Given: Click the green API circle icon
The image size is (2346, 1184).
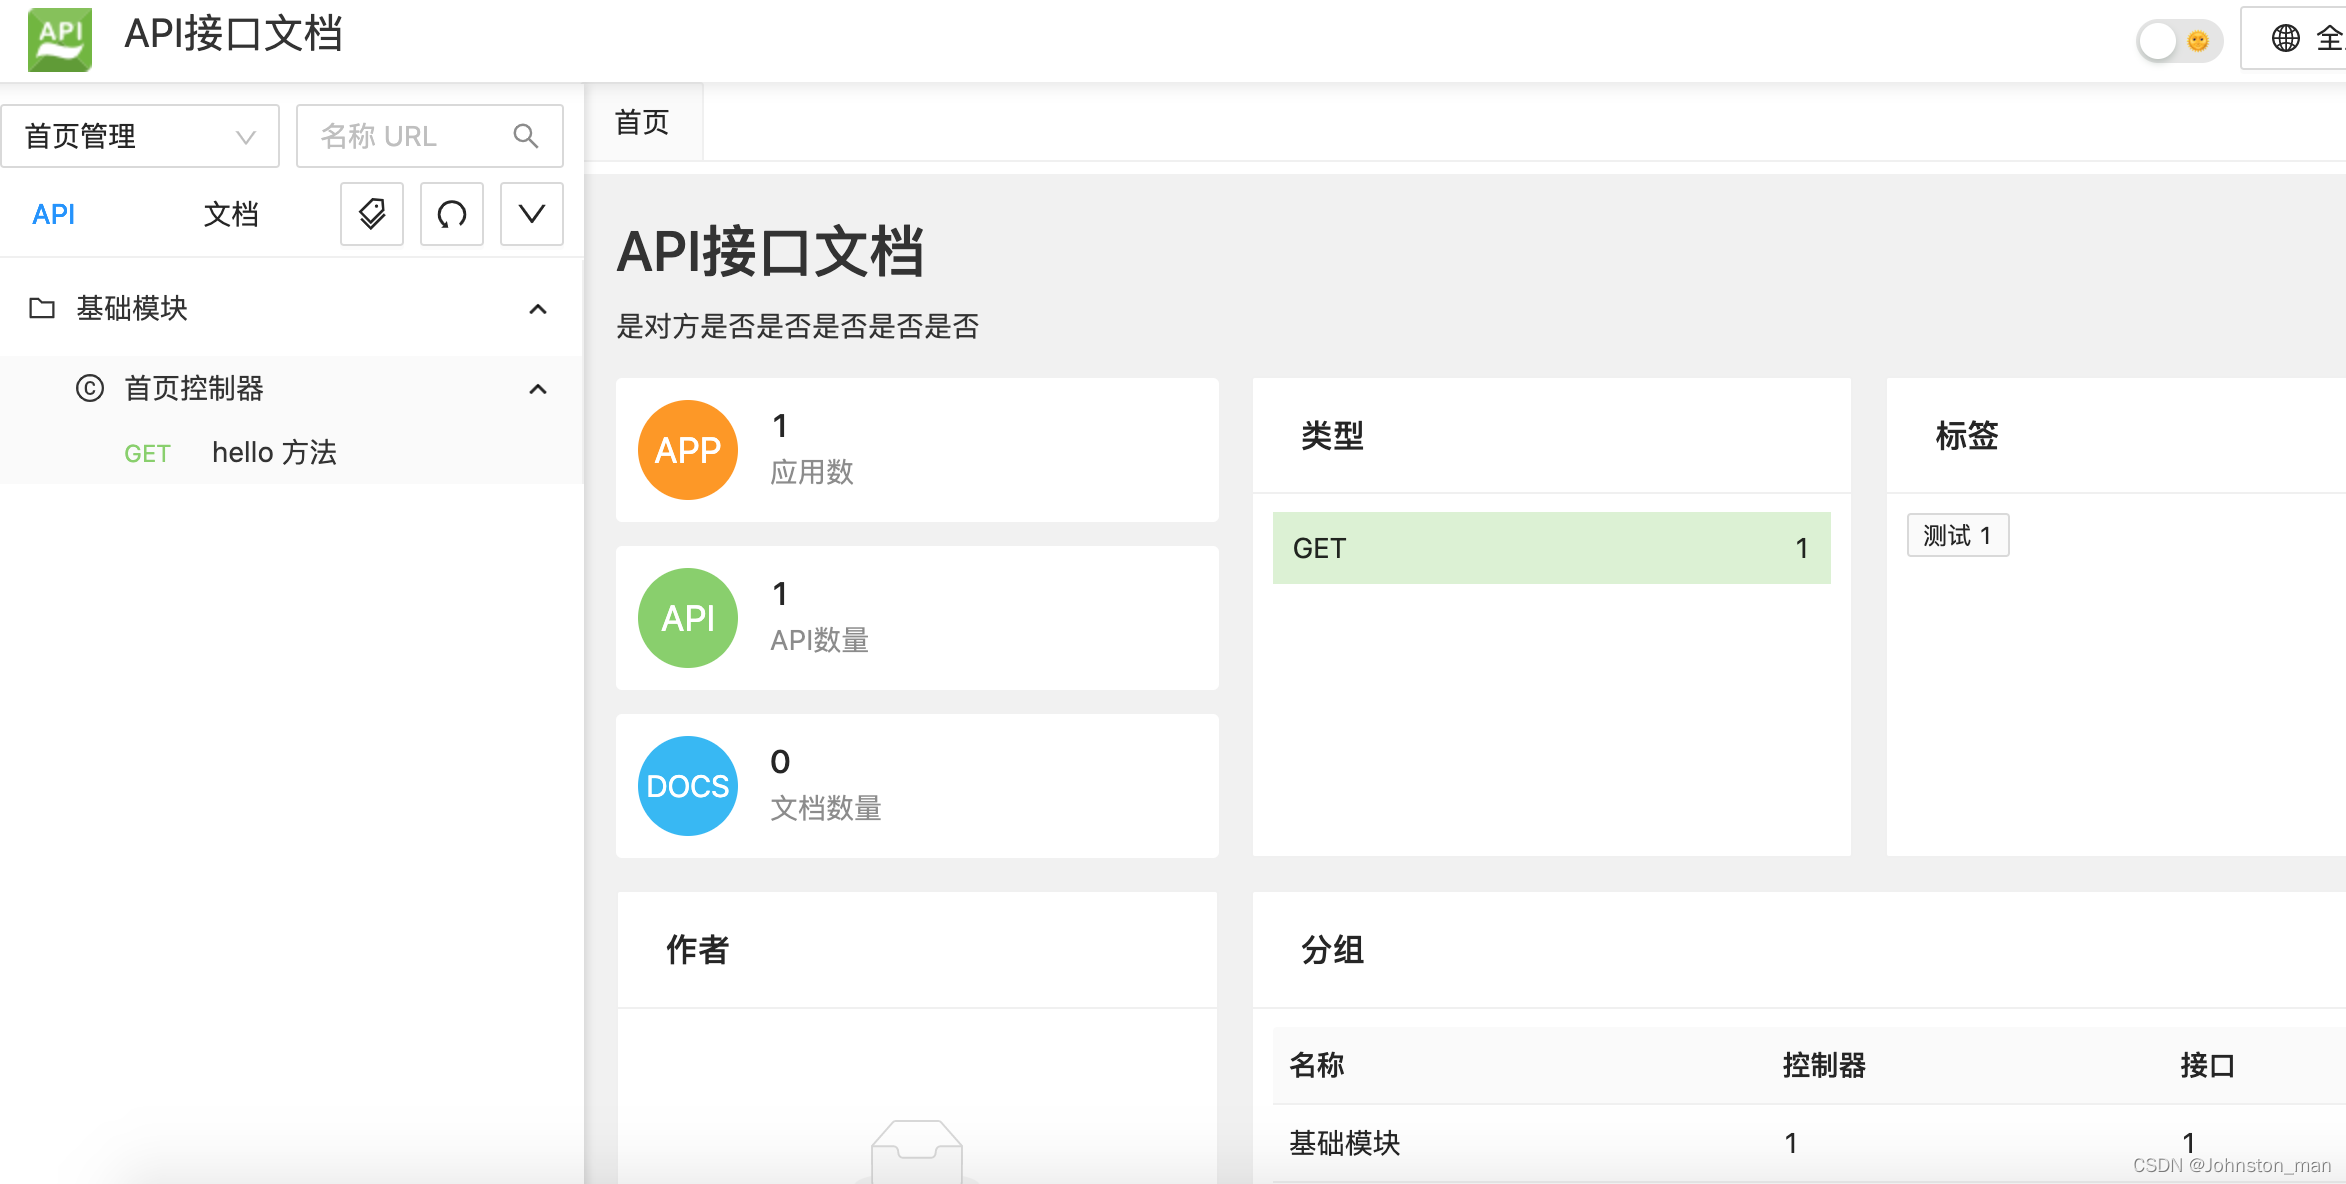Looking at the screenshot, I should pyautogui.click(x=688, y=618).
